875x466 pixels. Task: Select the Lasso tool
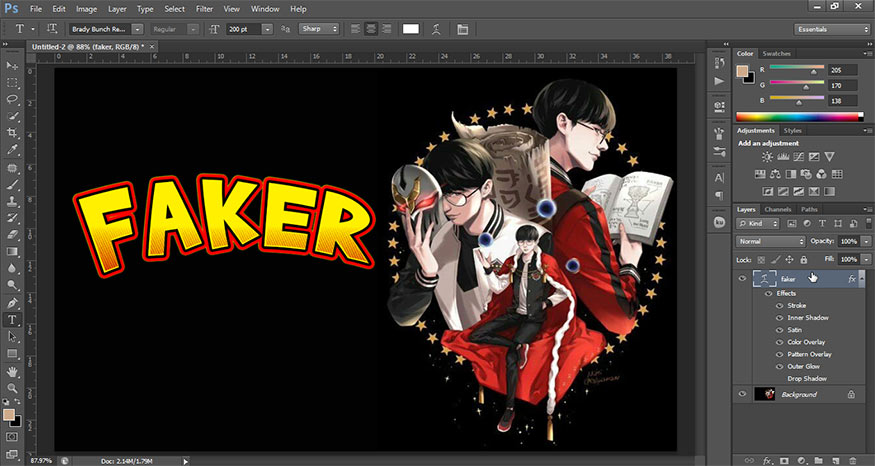[x=12, y=99]
